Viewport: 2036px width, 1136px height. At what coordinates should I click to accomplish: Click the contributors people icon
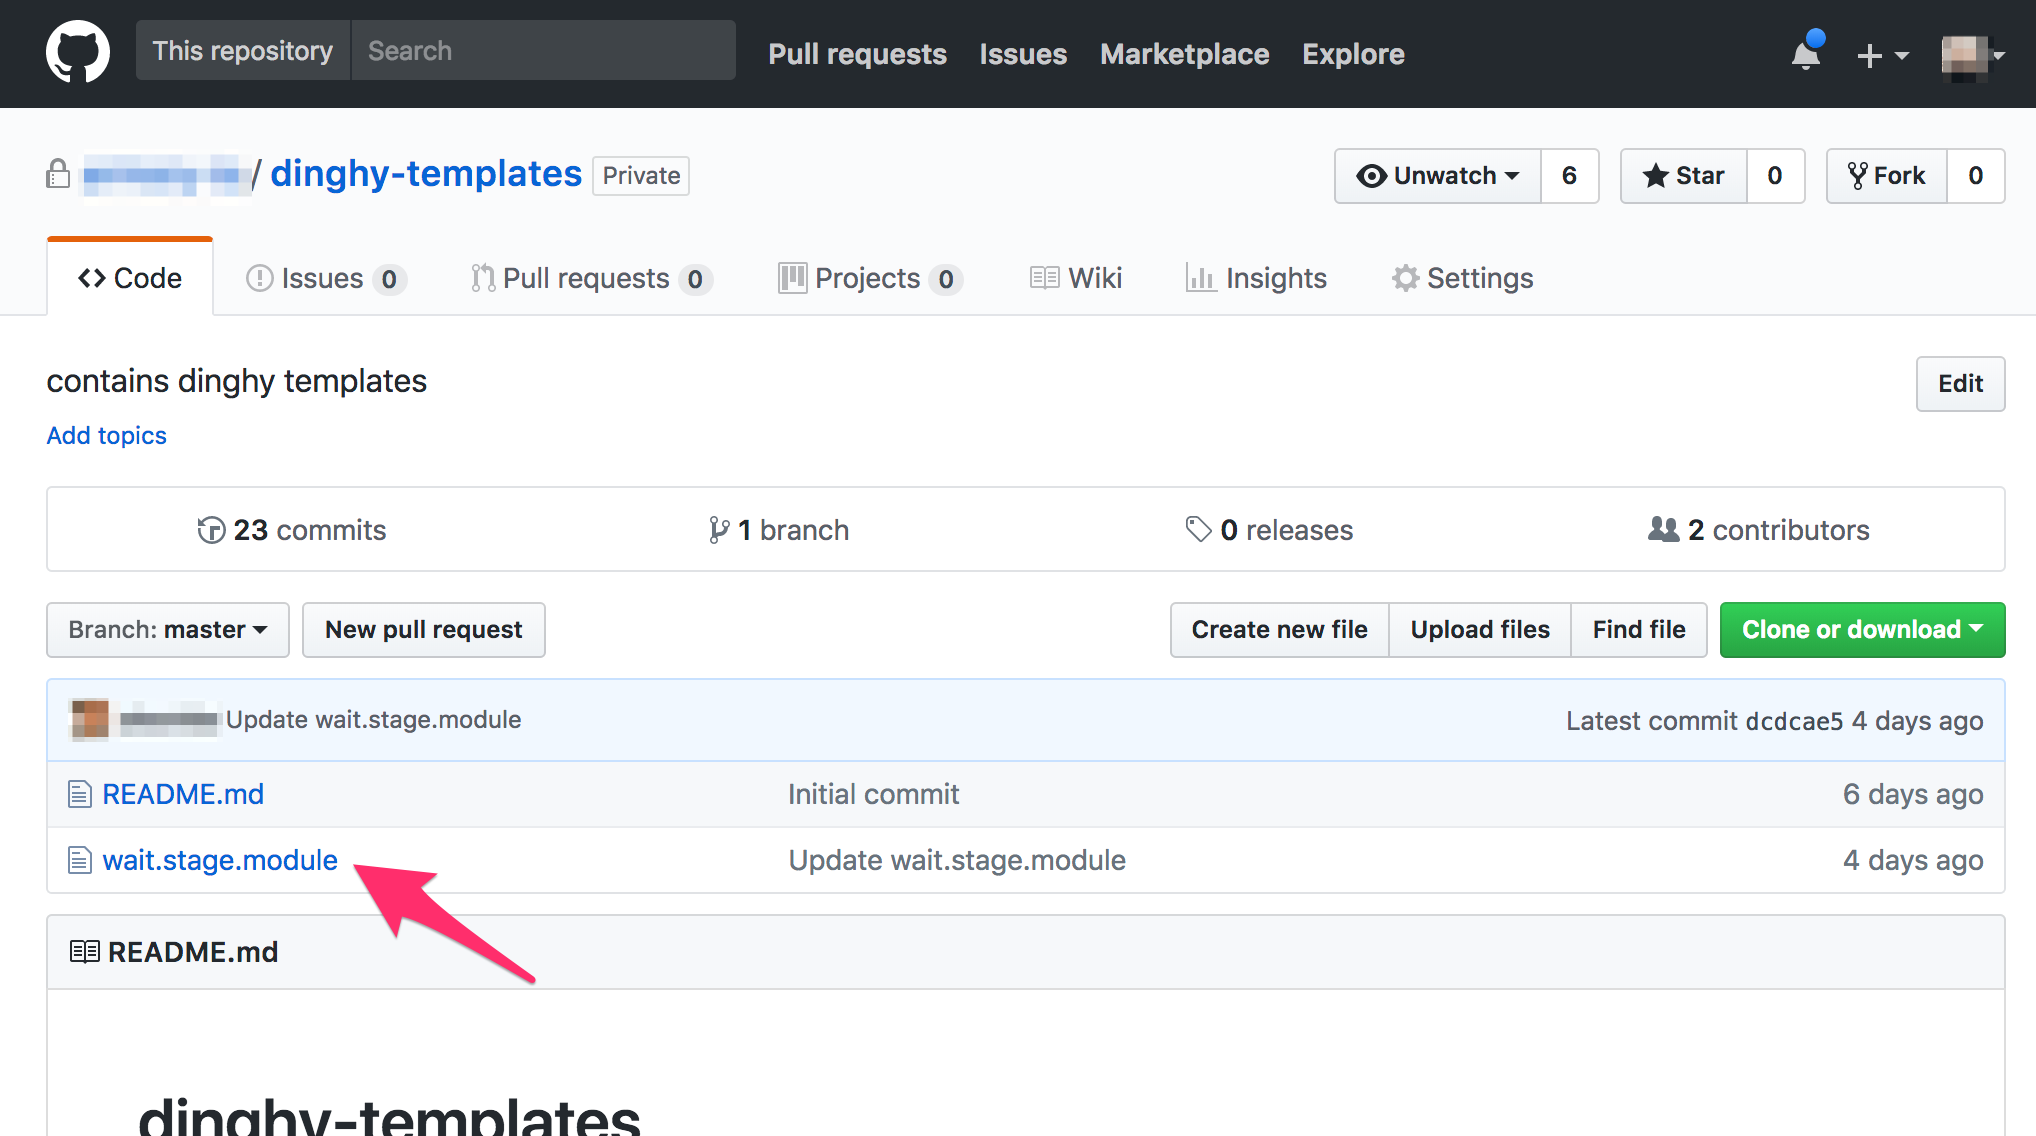point(1664,530)
